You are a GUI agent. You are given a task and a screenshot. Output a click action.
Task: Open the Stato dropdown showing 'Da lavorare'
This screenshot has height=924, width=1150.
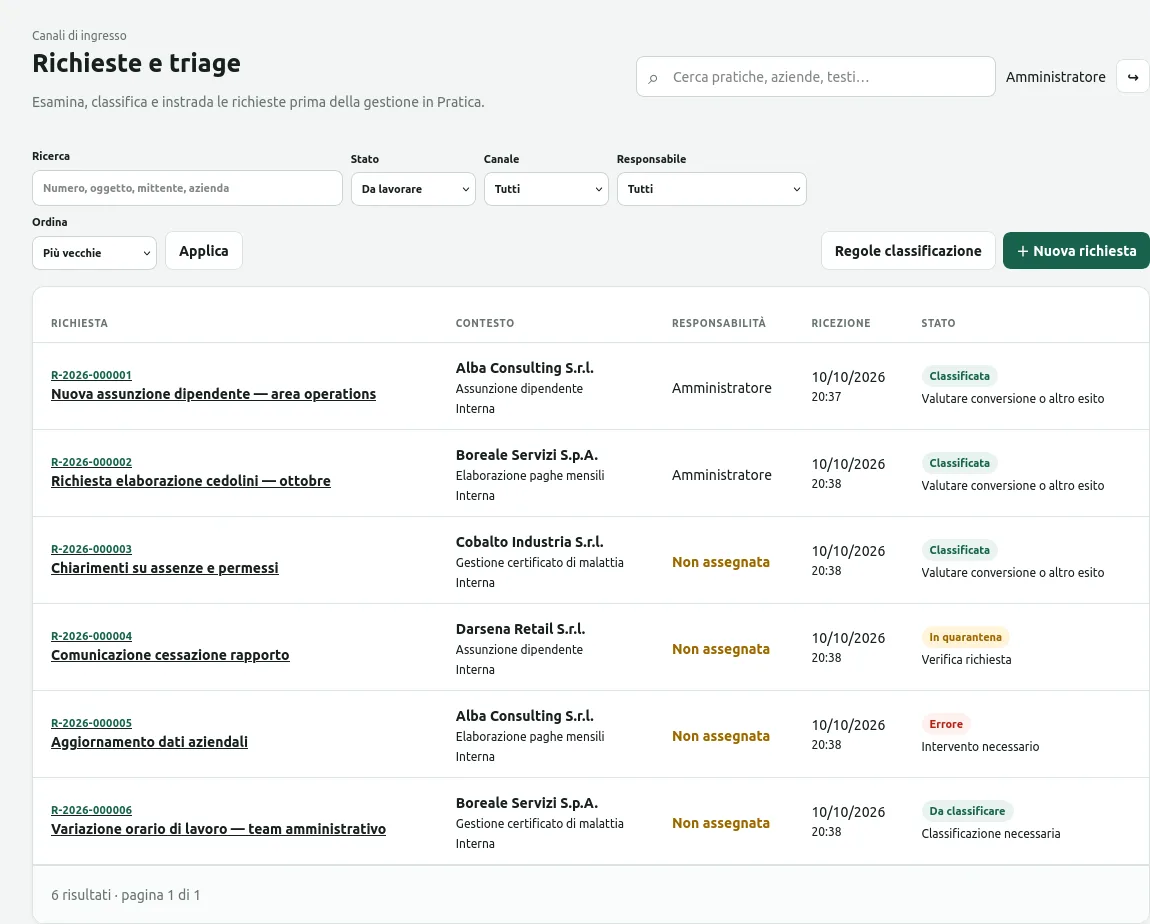(413, 189)
